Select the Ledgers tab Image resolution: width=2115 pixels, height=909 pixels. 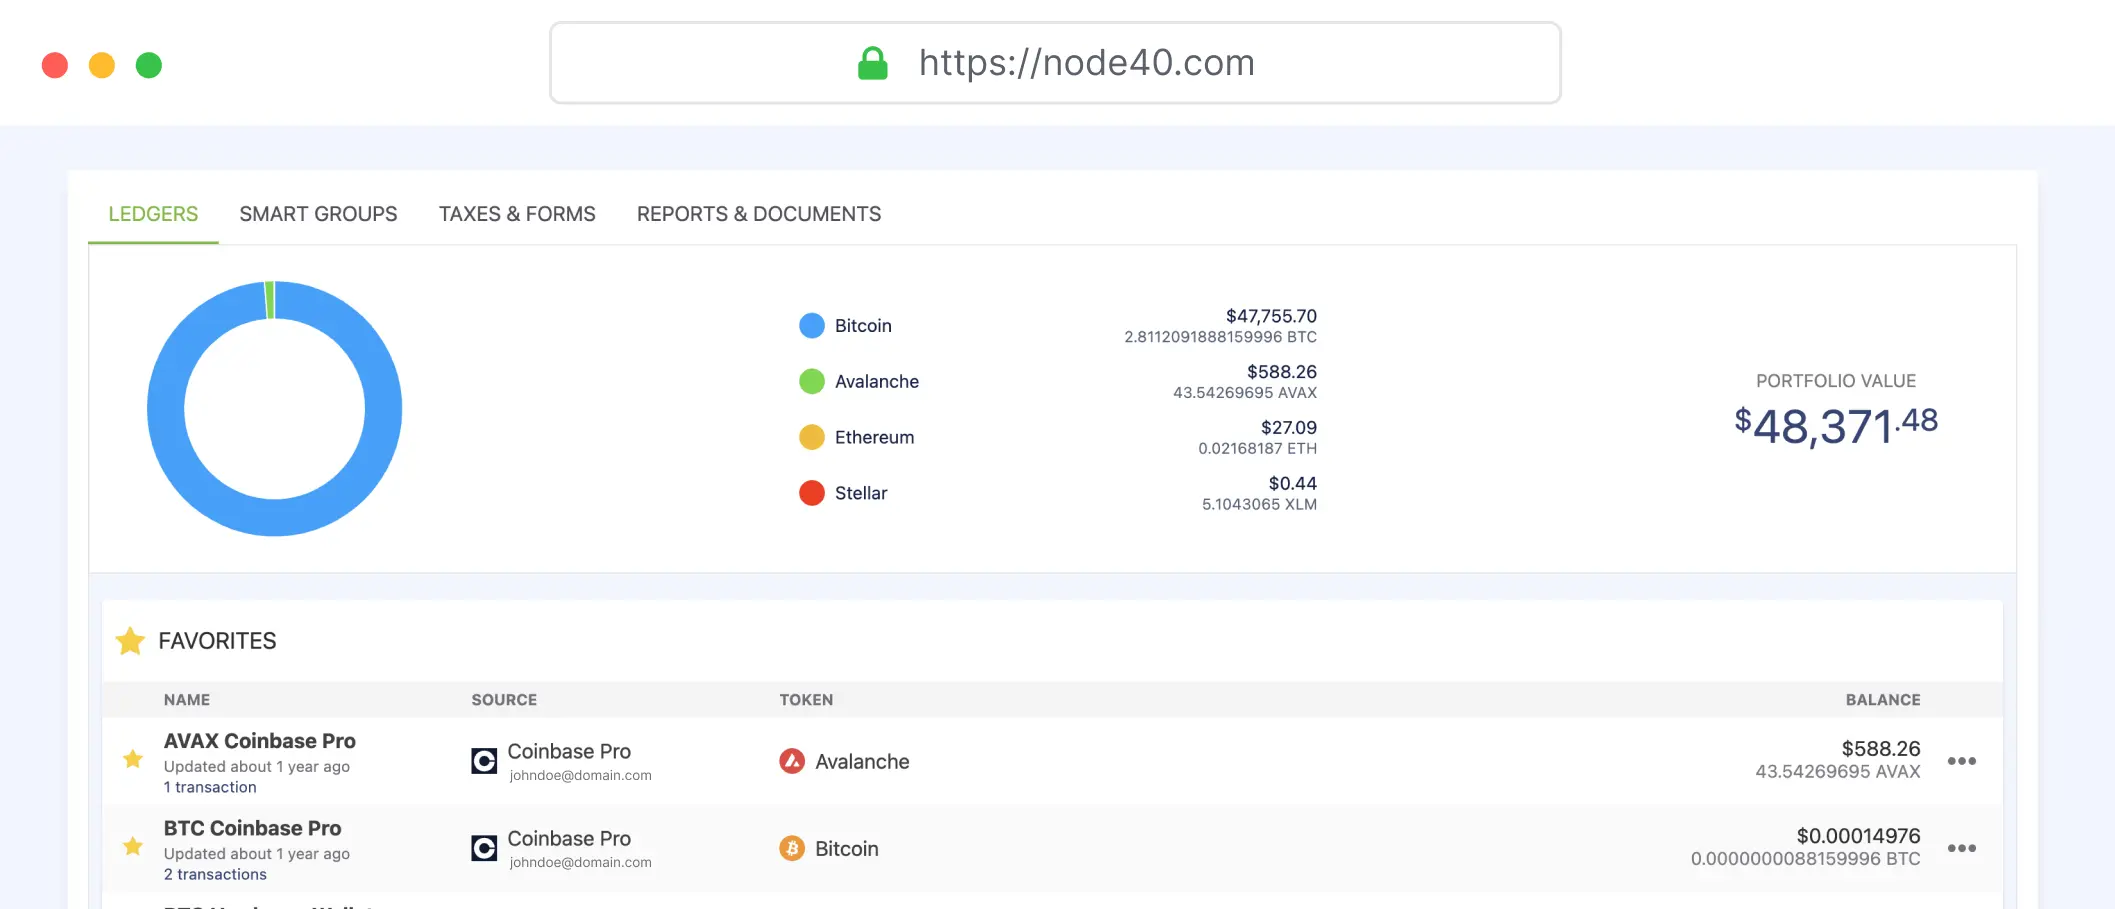coord(153,214)
